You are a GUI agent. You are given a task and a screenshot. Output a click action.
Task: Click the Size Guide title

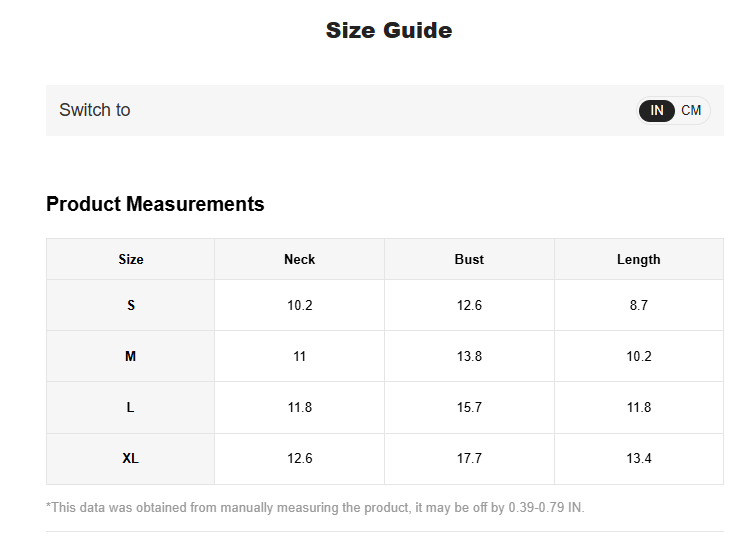389,30
